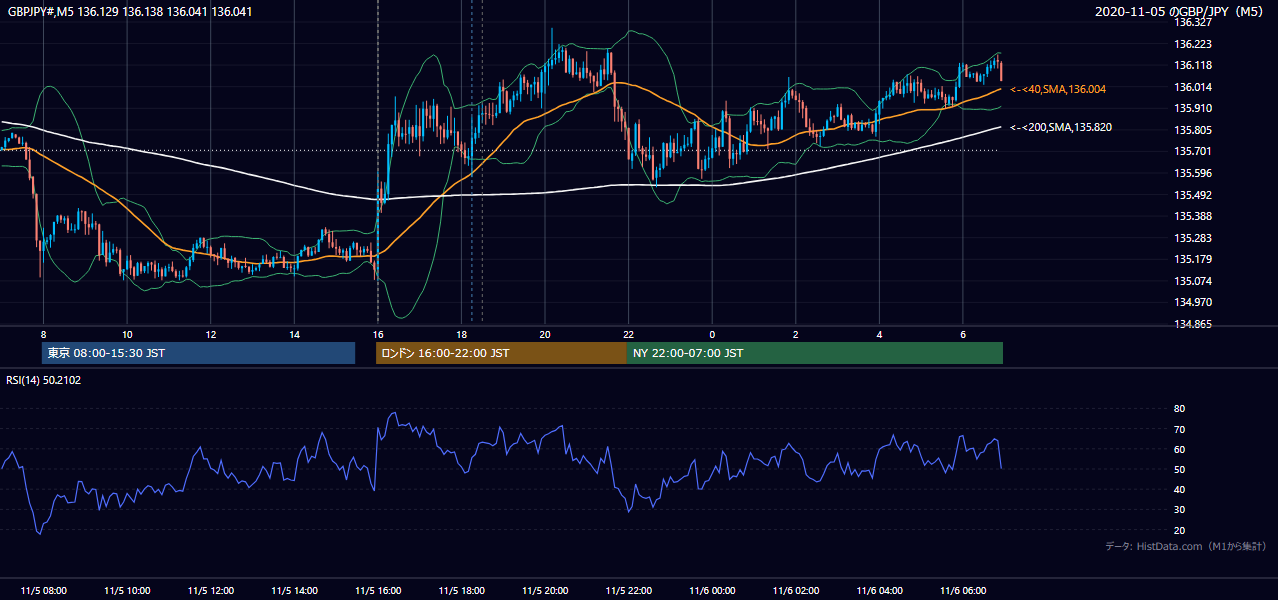Click the bottom date label 11/5 08:00
Screen dimensions: 1278x600
tap(43, 591)
